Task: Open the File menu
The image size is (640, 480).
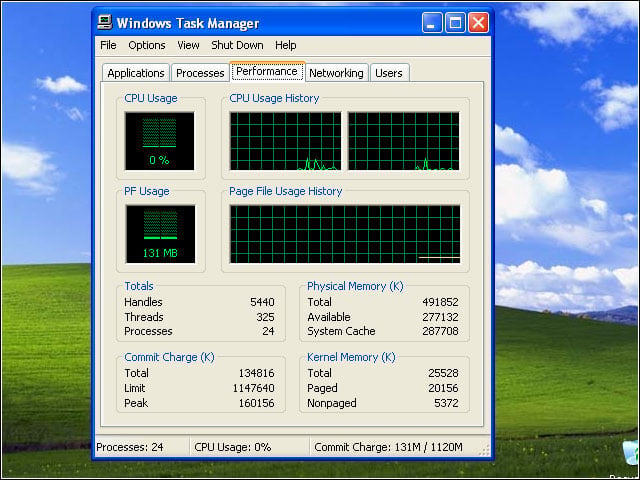Action: [108, 45]
